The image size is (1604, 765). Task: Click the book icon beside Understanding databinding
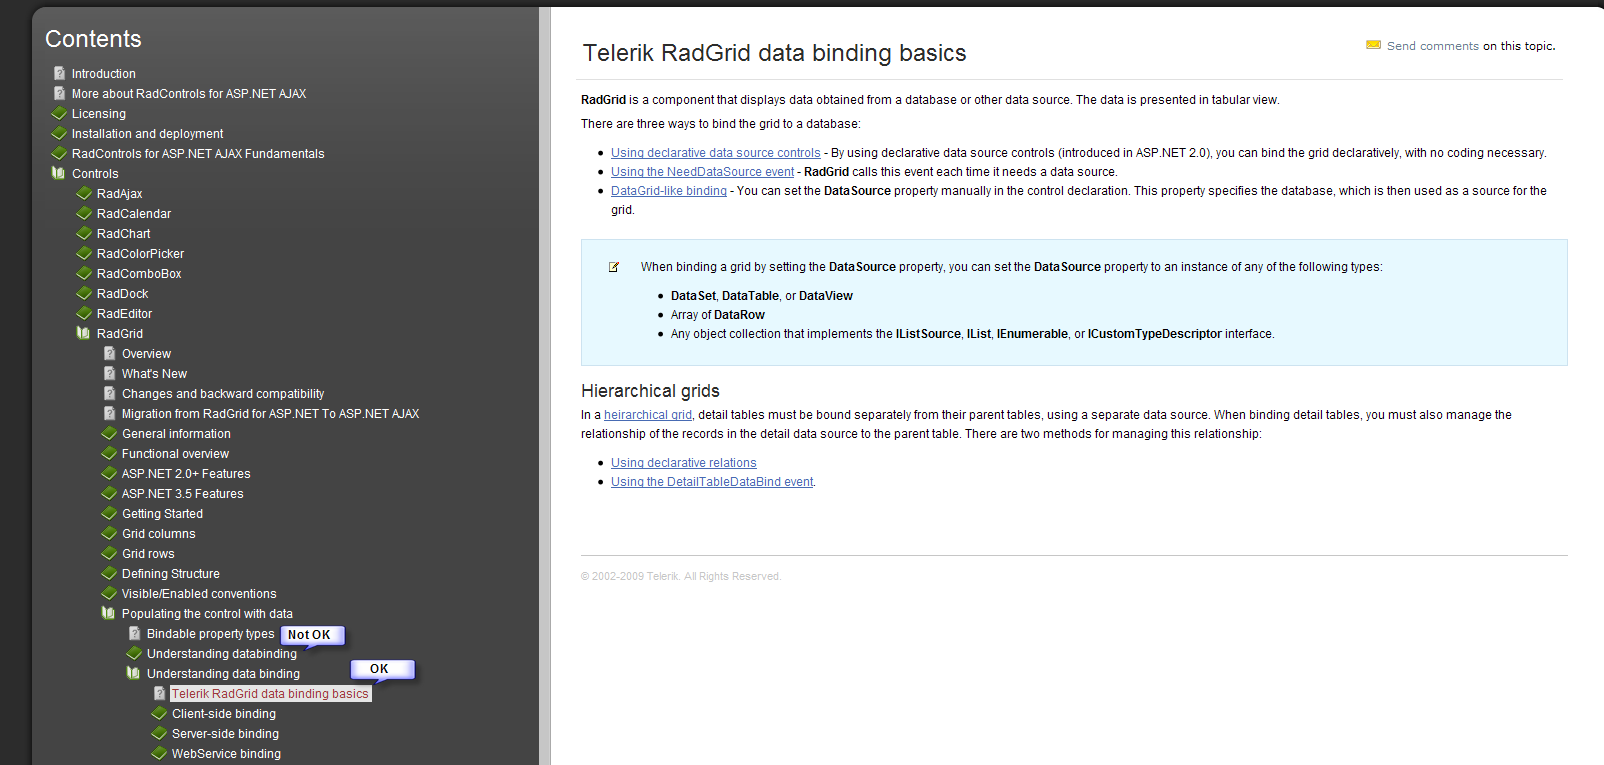[134, 653]
